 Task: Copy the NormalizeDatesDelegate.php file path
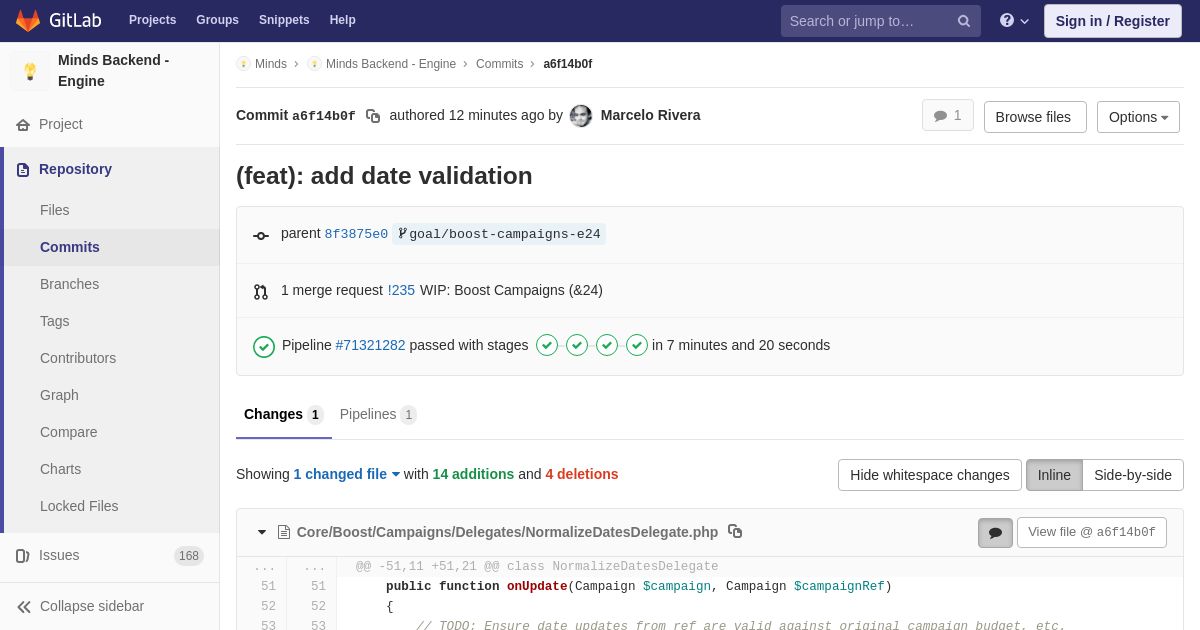click(735, 531)
